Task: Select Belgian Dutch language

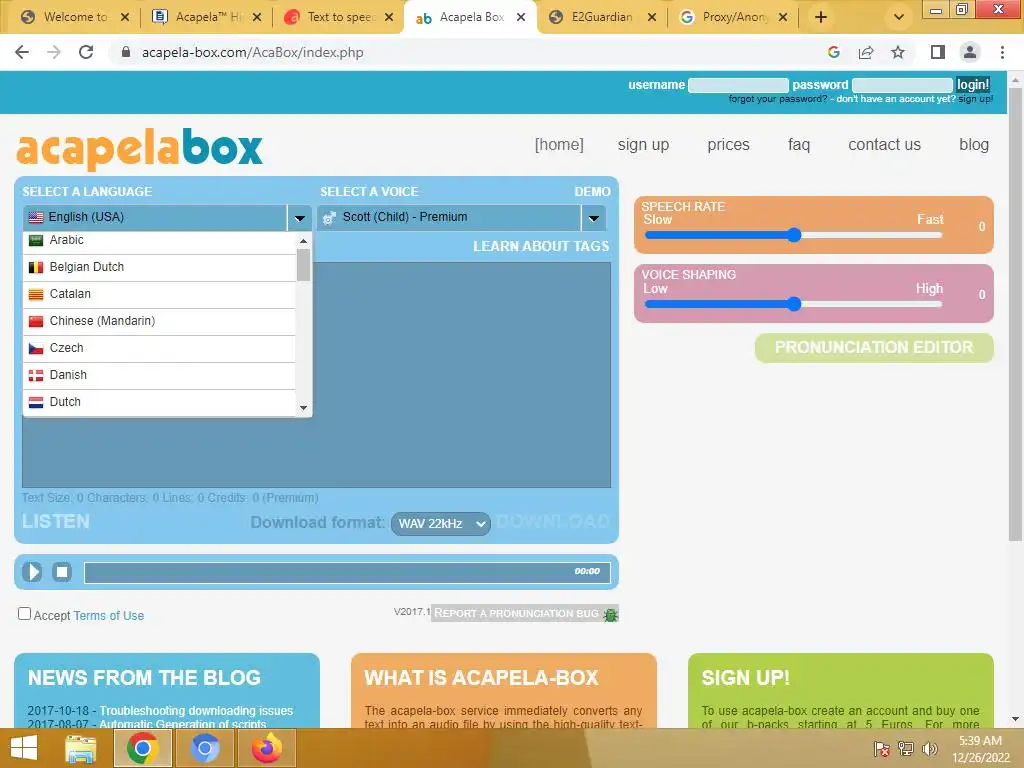Action: 159,267
